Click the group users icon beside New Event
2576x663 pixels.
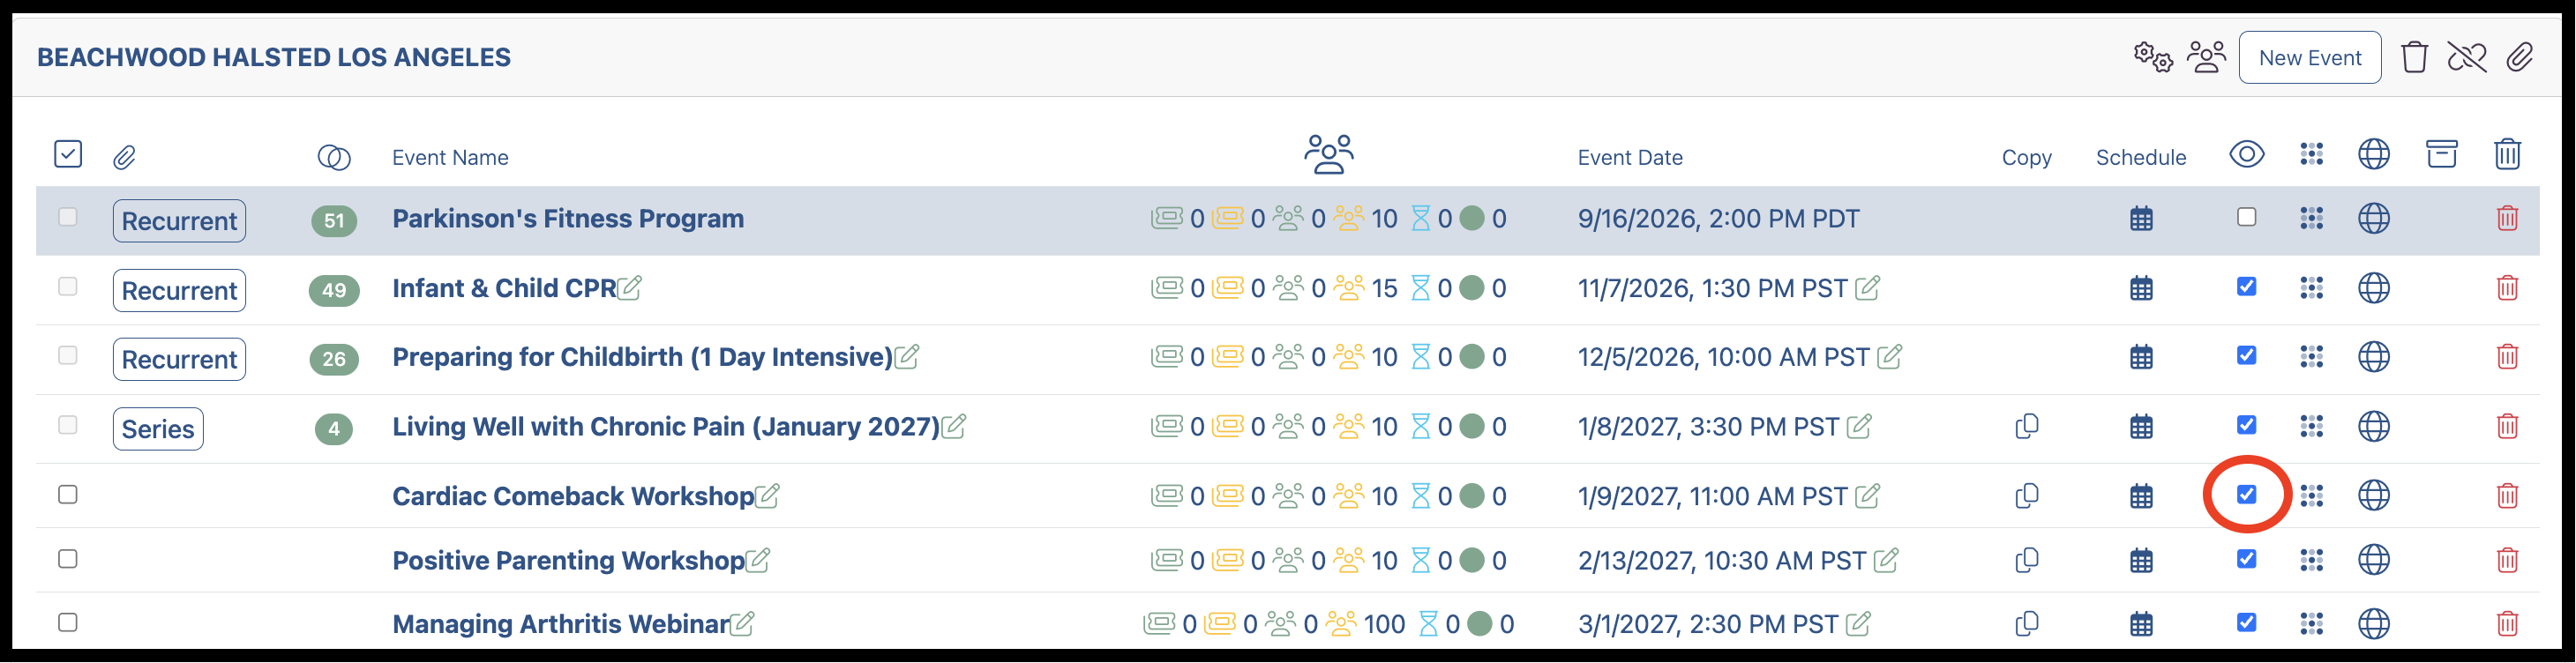pyautogui.click(x=2206, y=57)
